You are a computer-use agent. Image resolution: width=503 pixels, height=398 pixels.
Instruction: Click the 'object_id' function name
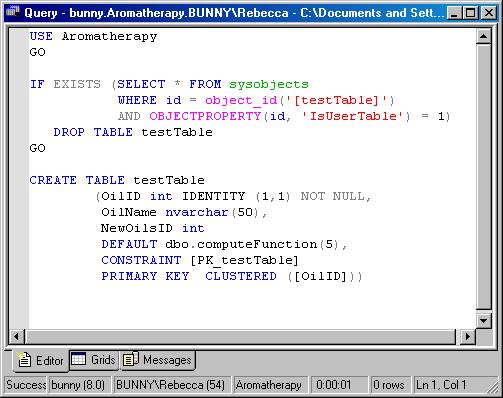point(241,100)
